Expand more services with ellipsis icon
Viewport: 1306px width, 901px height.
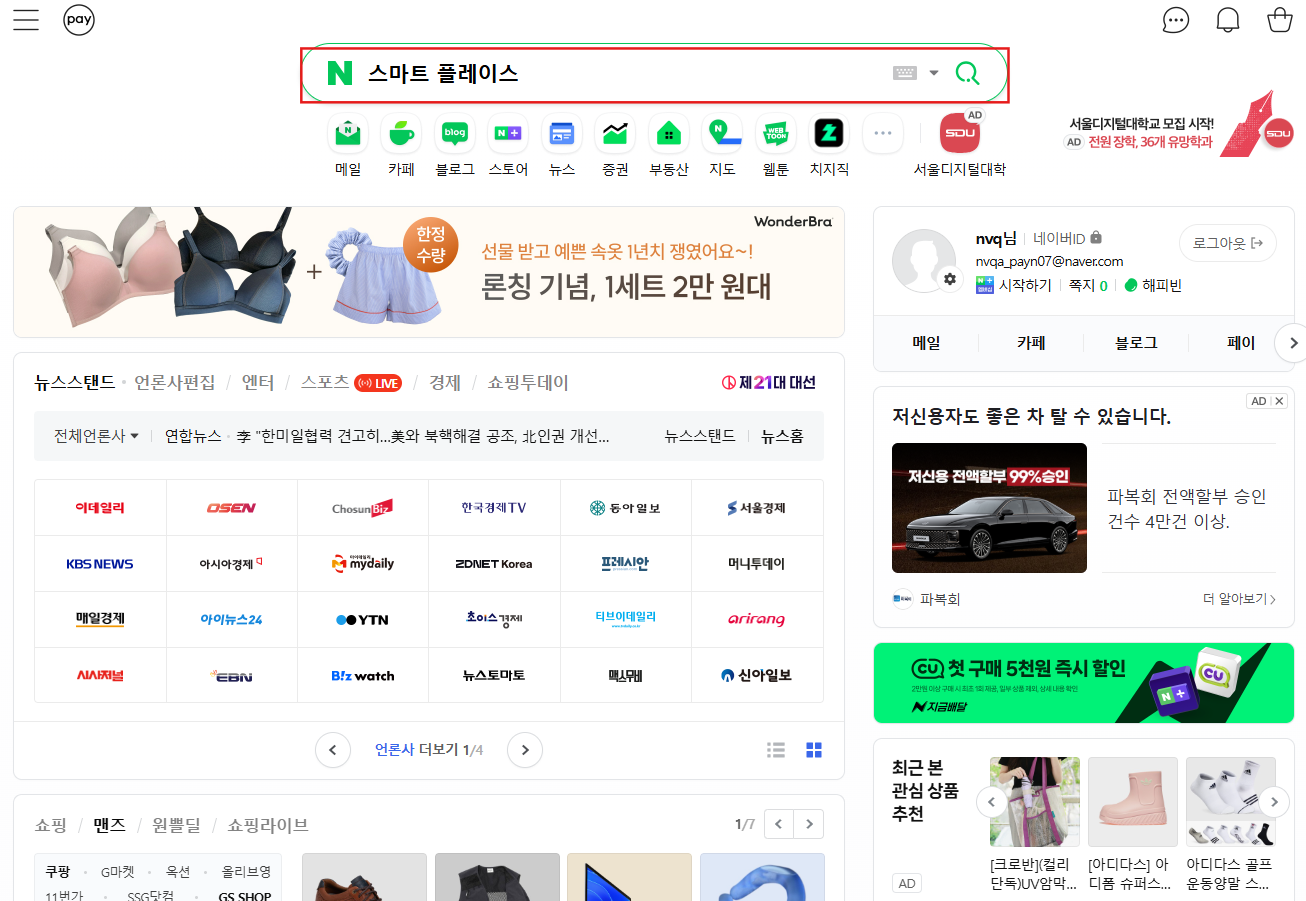883,133
